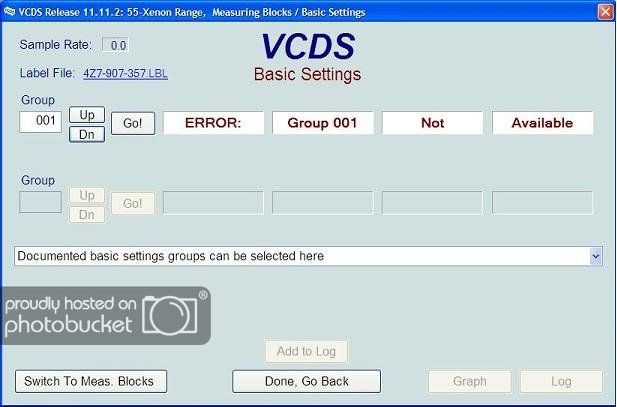Click the dropdown arrow of the settings groups list
The width and height of the screenshot is (617, 407).
point(596,256)
